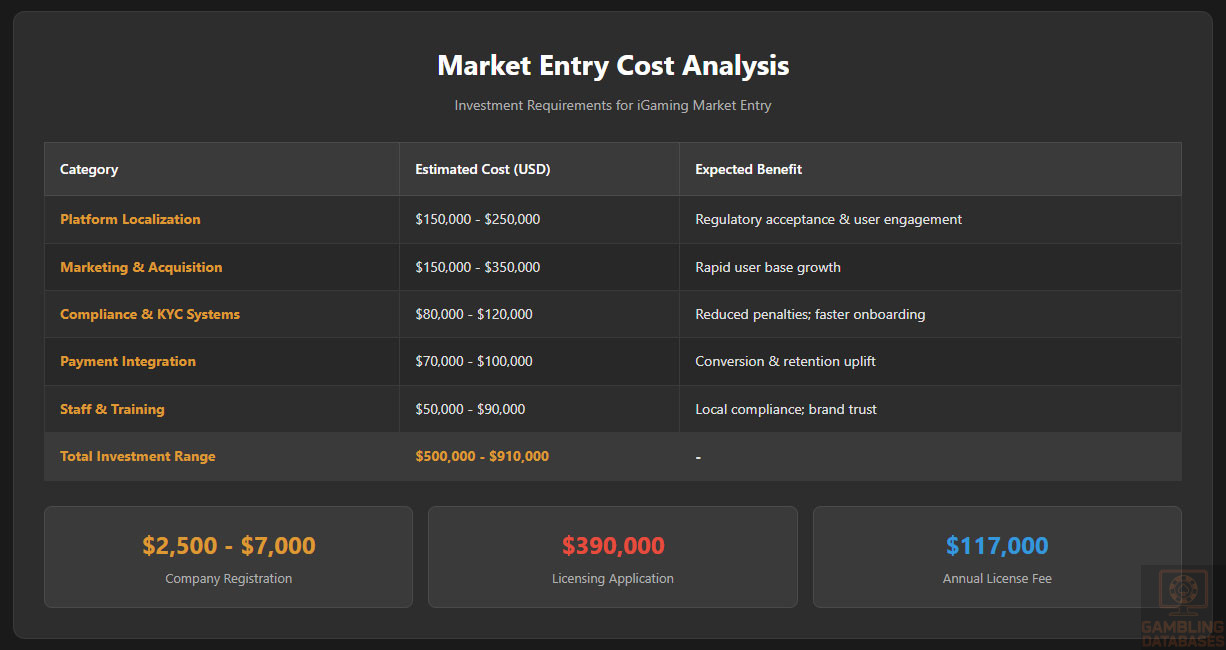The height and width of the screenshot is (650, 1226).
Task: Click the Expected Benefit column header
Action: point(748,169)
